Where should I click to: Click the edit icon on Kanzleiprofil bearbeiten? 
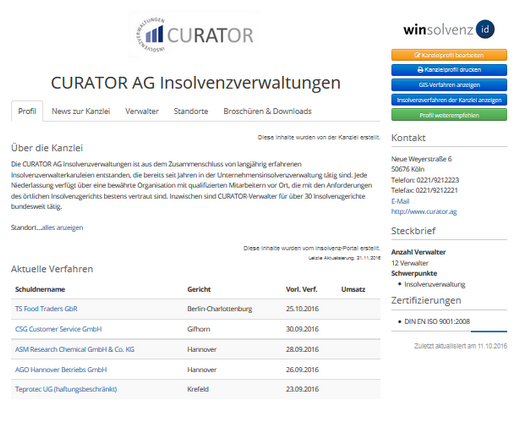click(x=417, y=55)
